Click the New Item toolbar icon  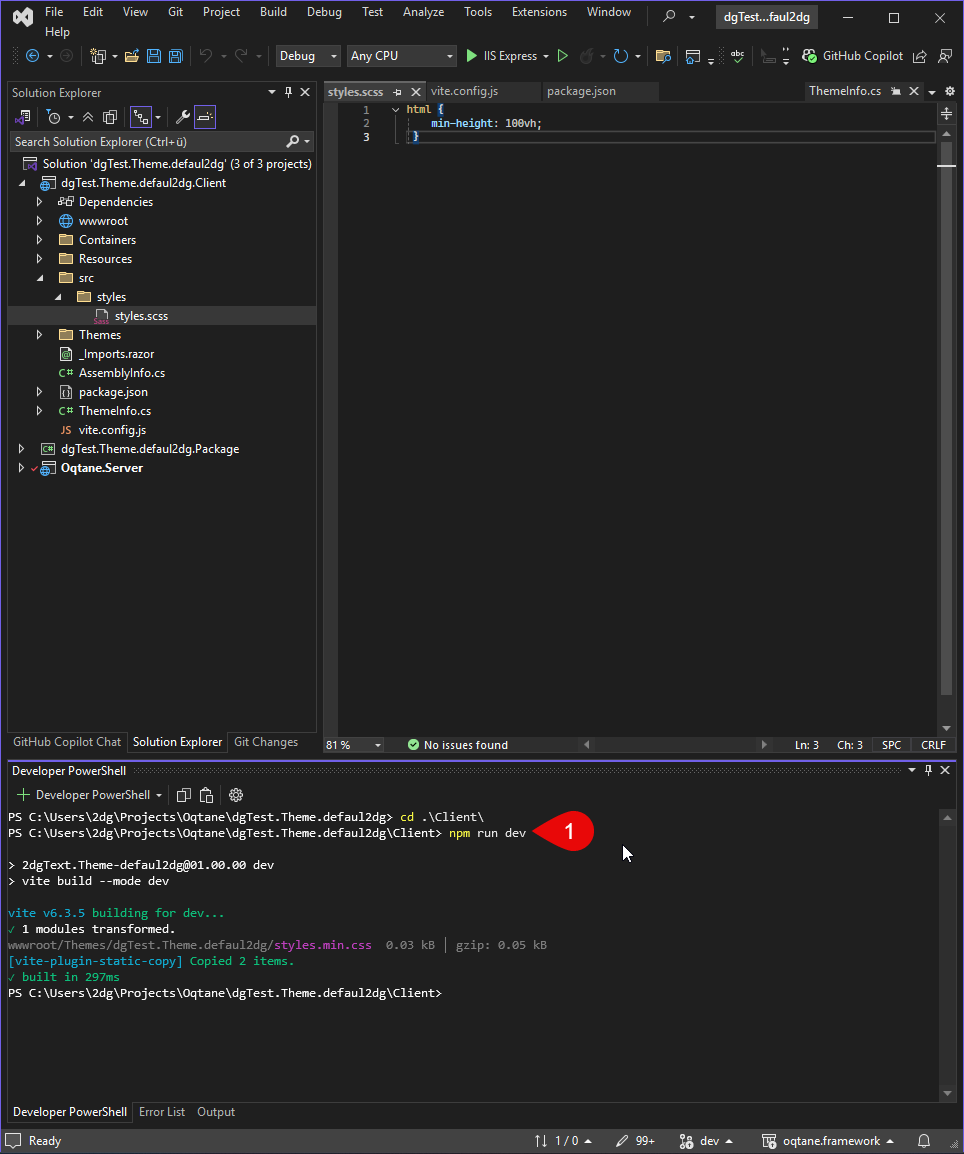tap(97, 56)
